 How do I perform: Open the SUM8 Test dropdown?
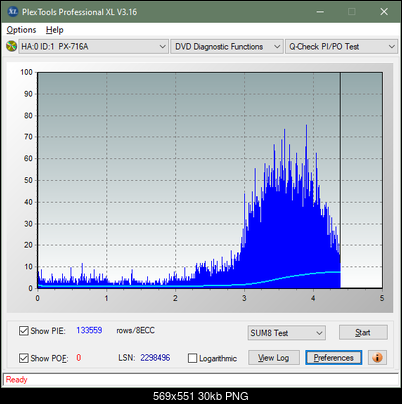point(287,333)
